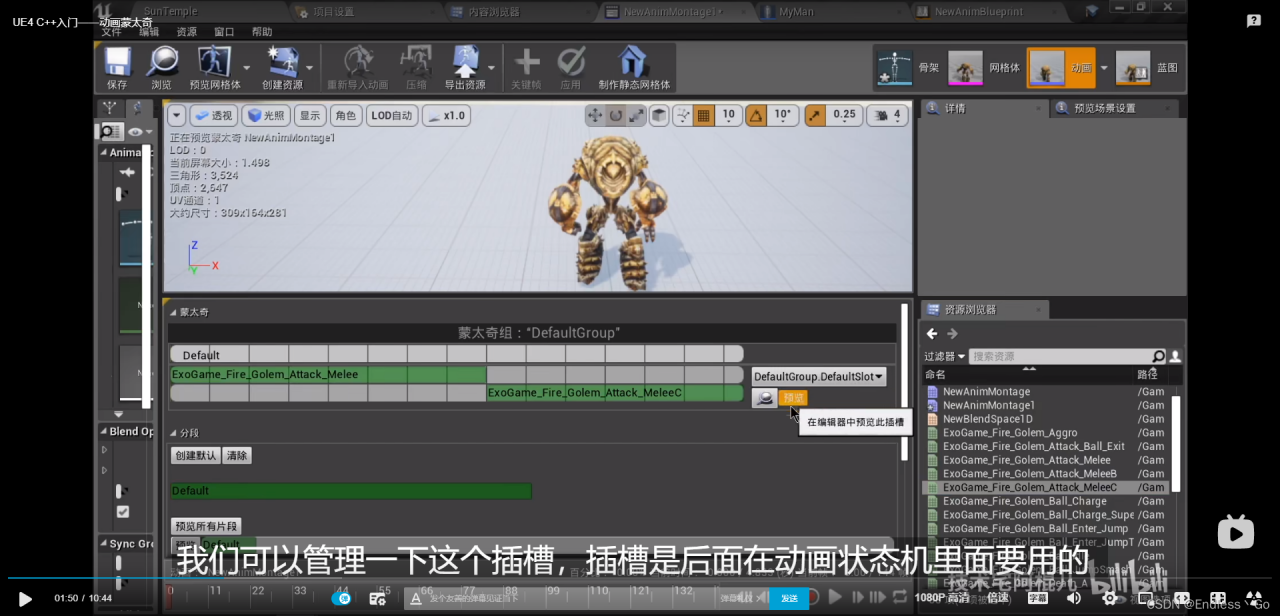This screenshot has height=616, width=1280.
Task: Click the surface snapping icon in viewport
Action: coord(683,116)
